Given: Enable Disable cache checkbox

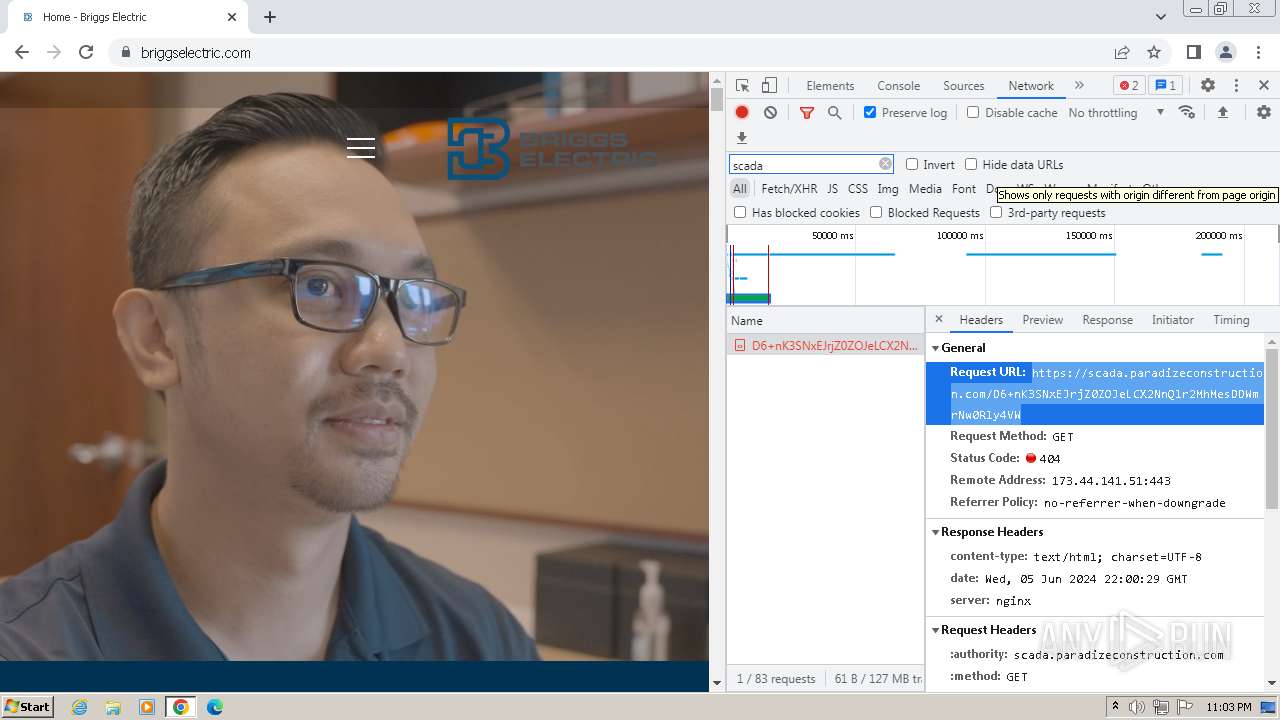Looking at the screenshot, I should [x=973, y=113].
